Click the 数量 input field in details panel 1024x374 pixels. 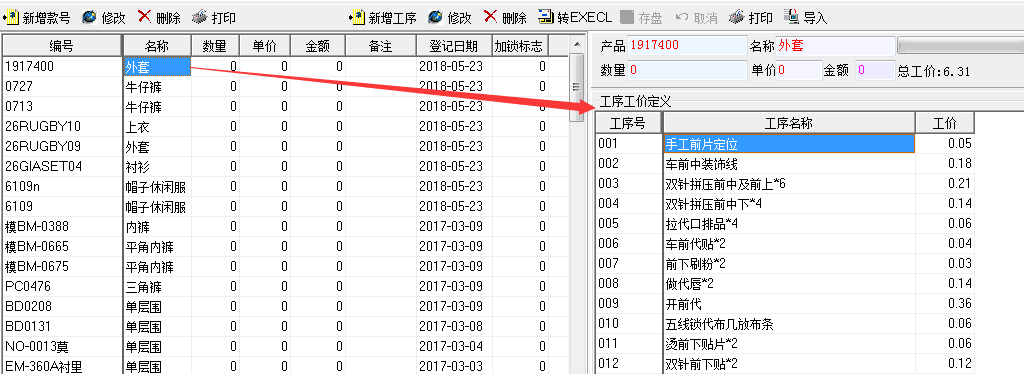687,70
